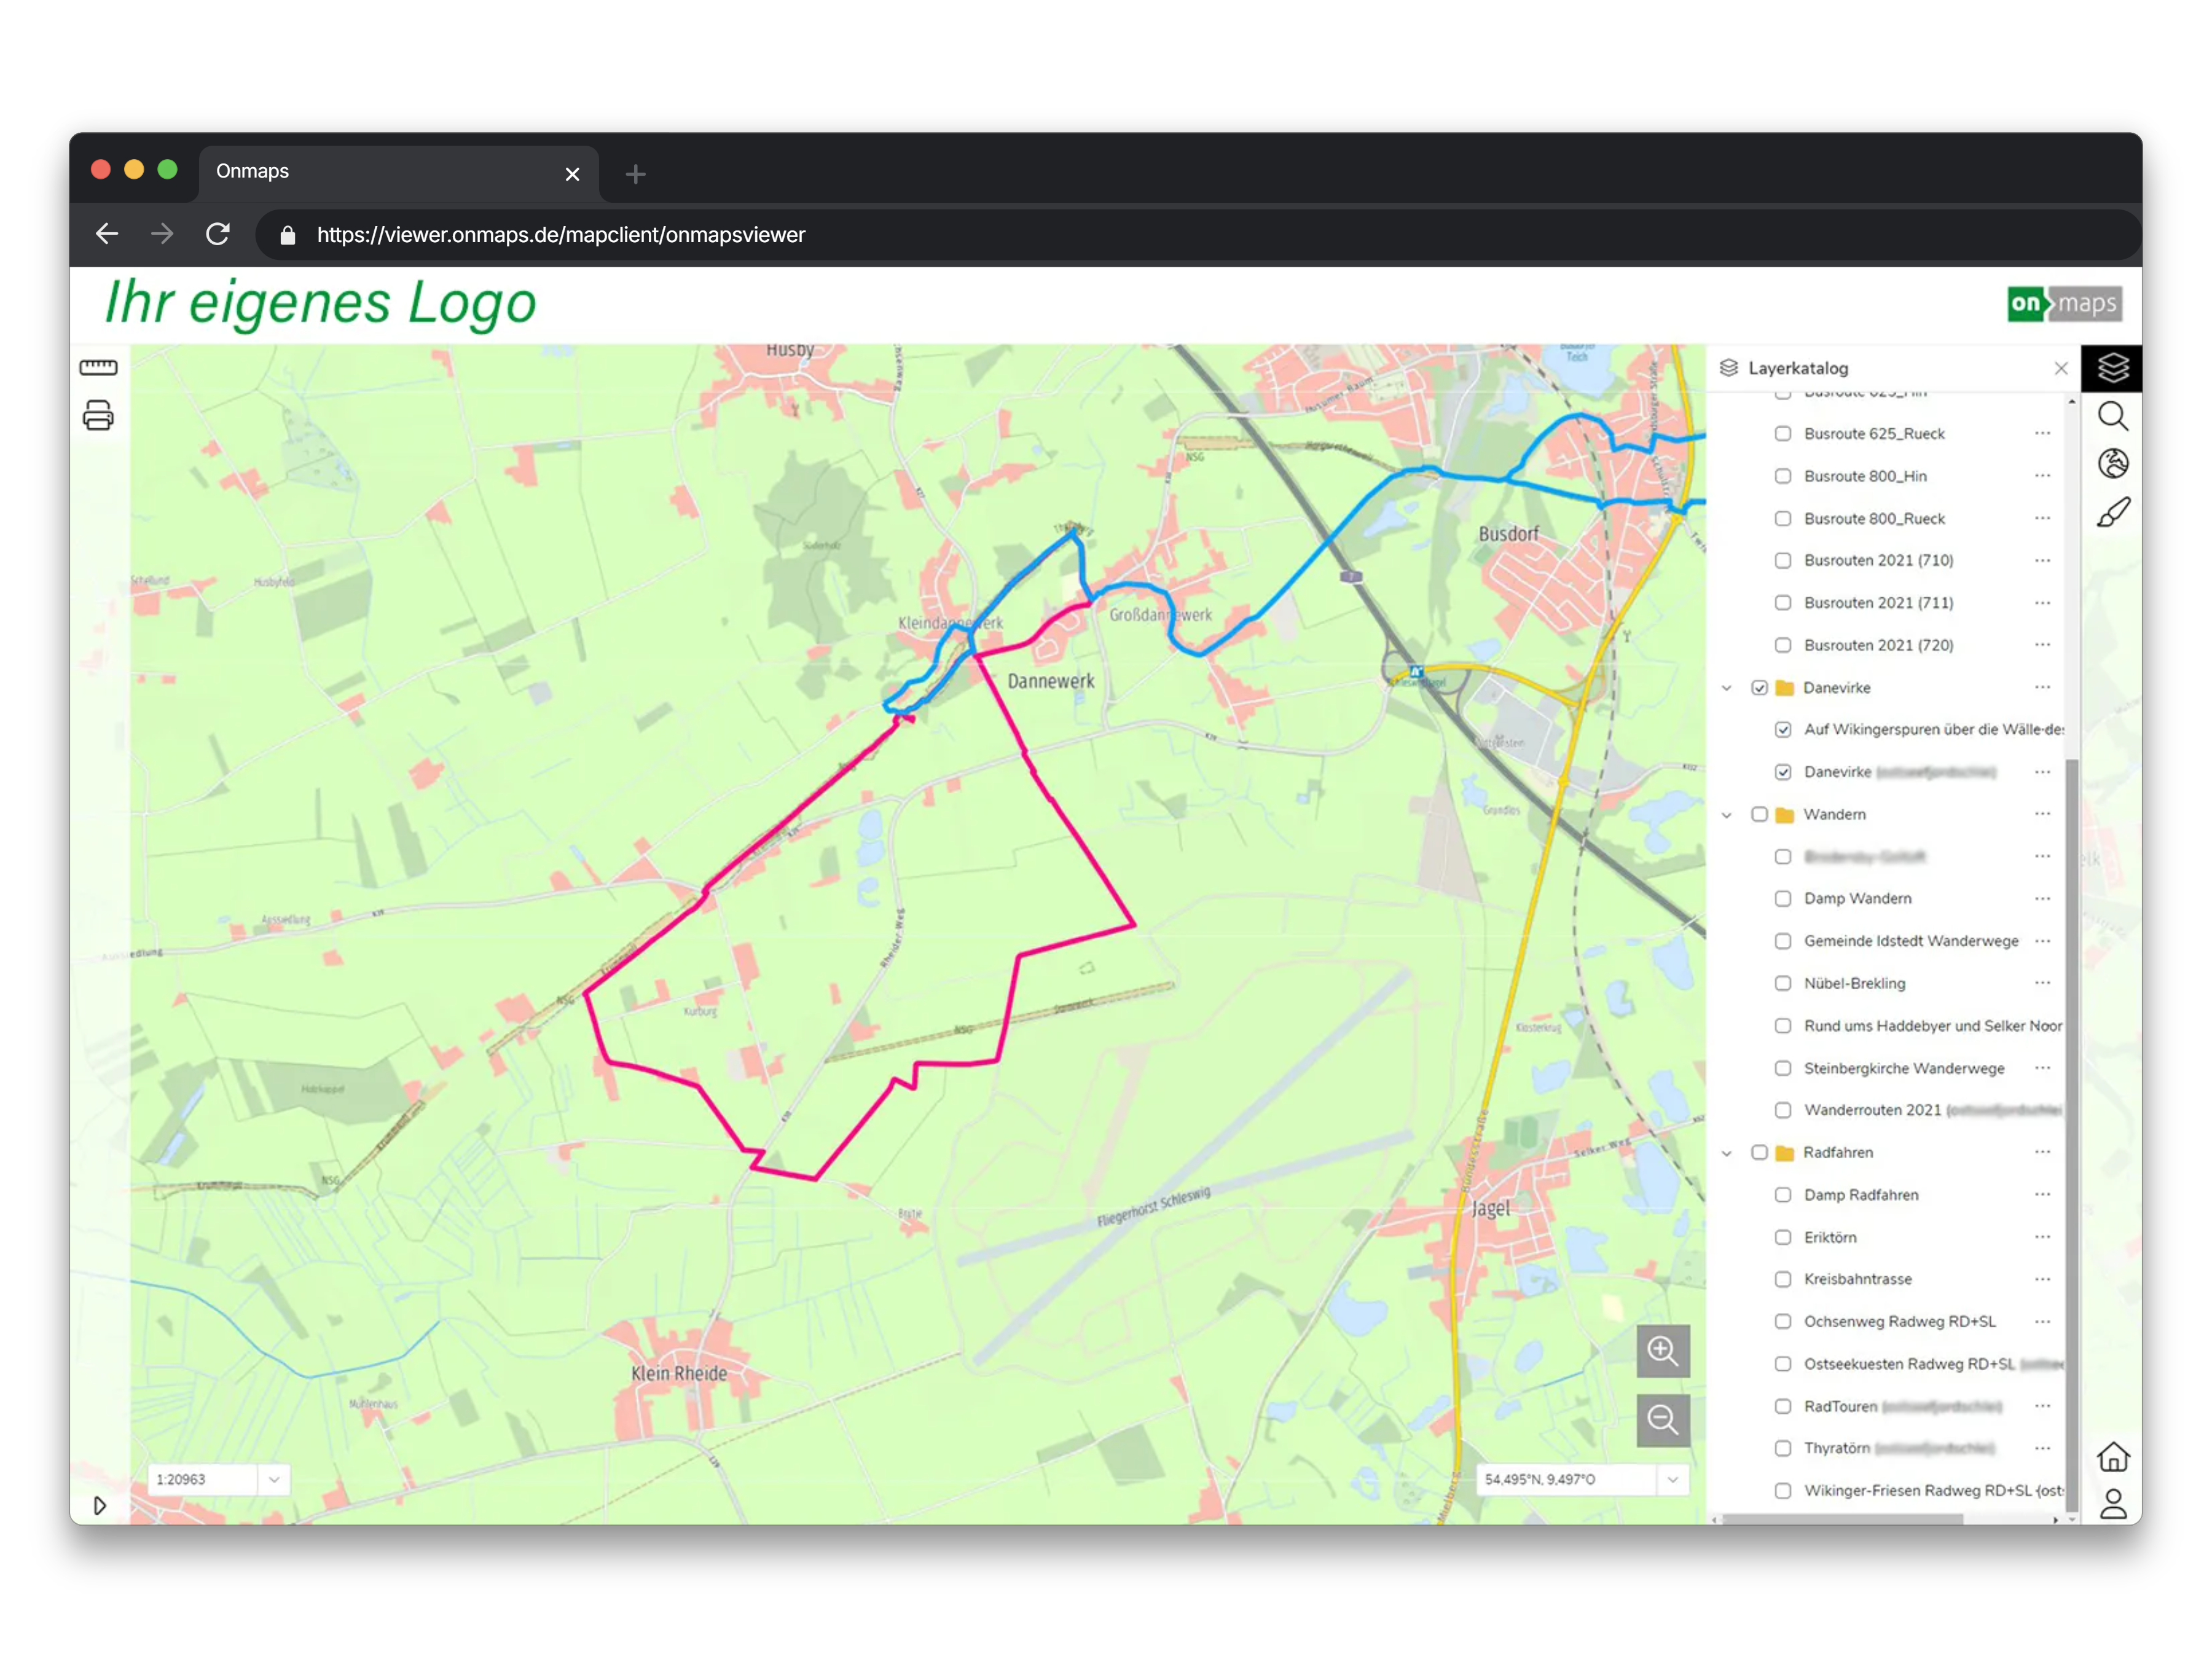Viewport: 2212px width, 1659px height.
Task: Collapse the Radfahren folder group
Action: coord(1727,1153)
